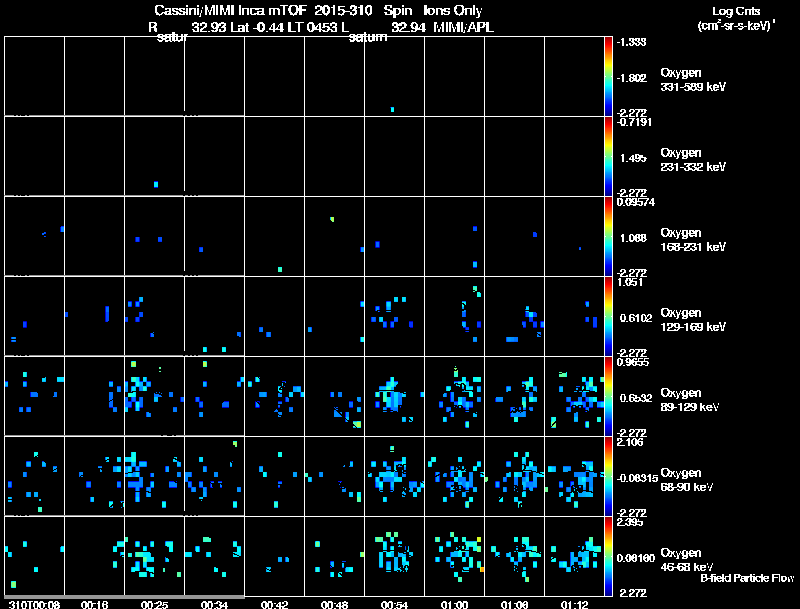Click the '310T00:08' time axis label
The height and width of the screenshot is (609, 800).
[x=35, y=604]
